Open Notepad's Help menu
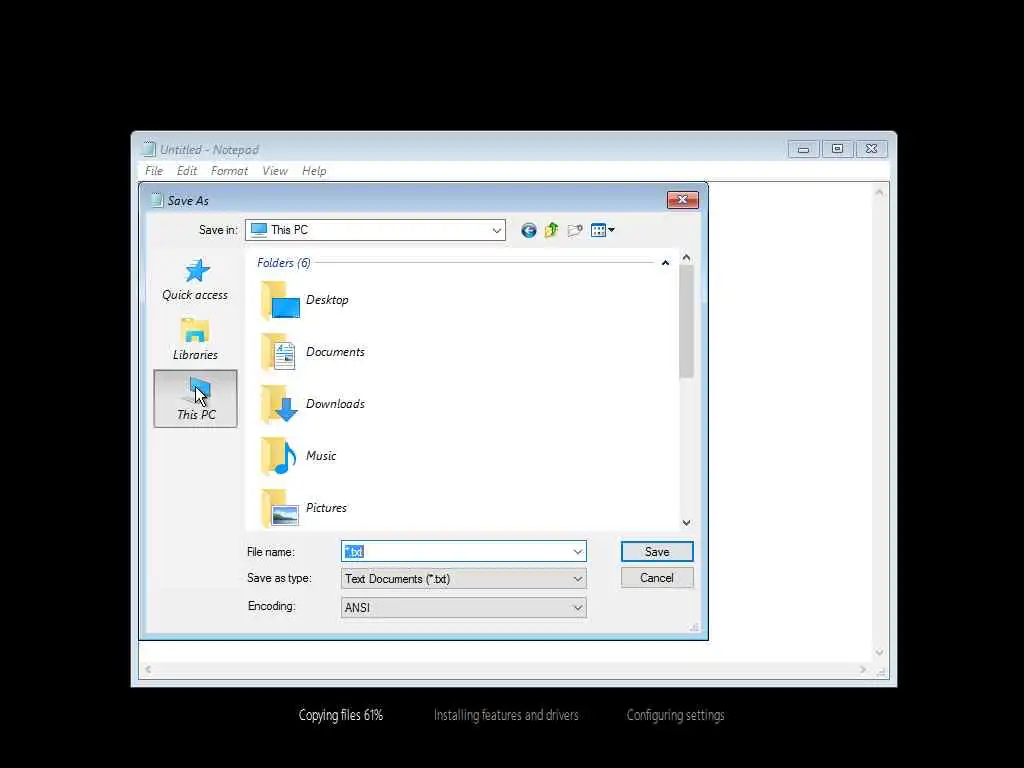Viewport: 1024px width, 768px height. [314, 171]
